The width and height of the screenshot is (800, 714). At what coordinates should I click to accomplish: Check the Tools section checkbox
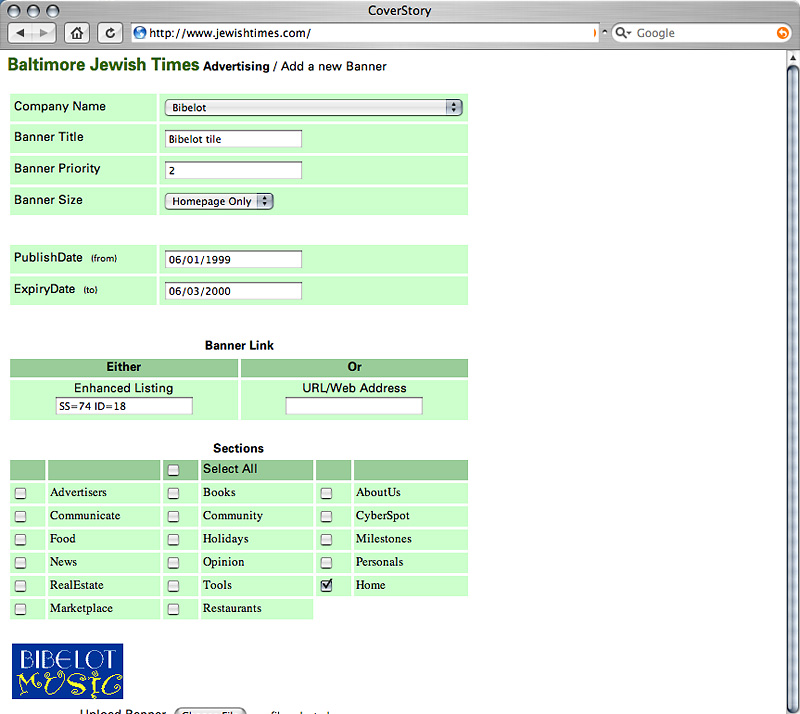pos(173,586)
